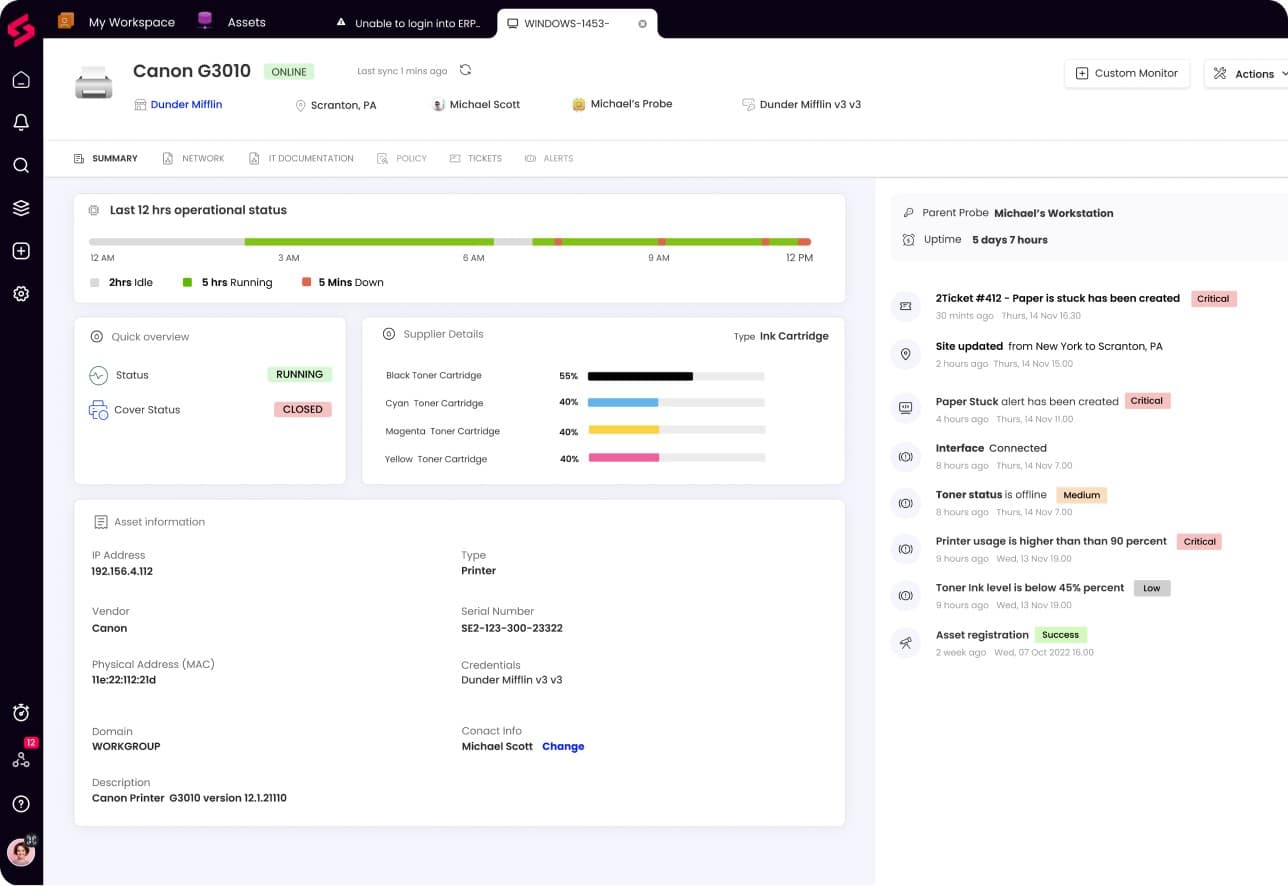Click the location pin icon beside Site updated

pyautogui.click(x=905, y=354)
